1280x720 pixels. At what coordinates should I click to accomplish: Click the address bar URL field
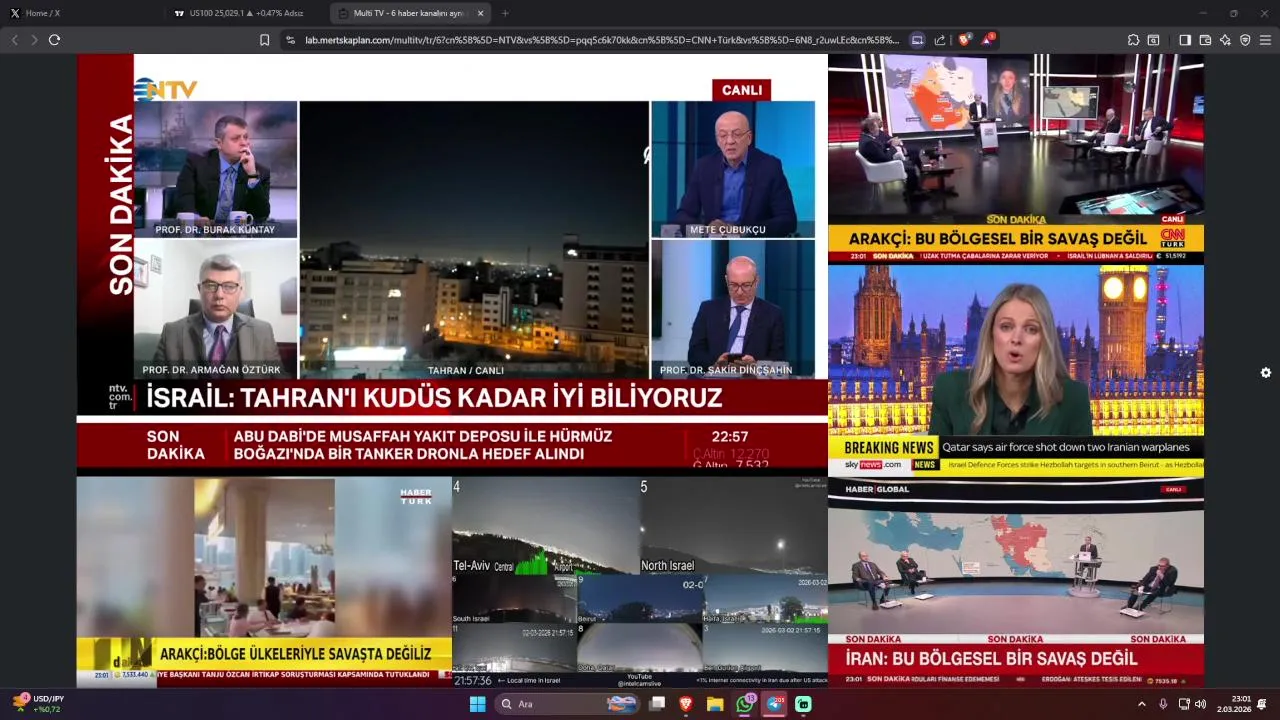(603, 40)
